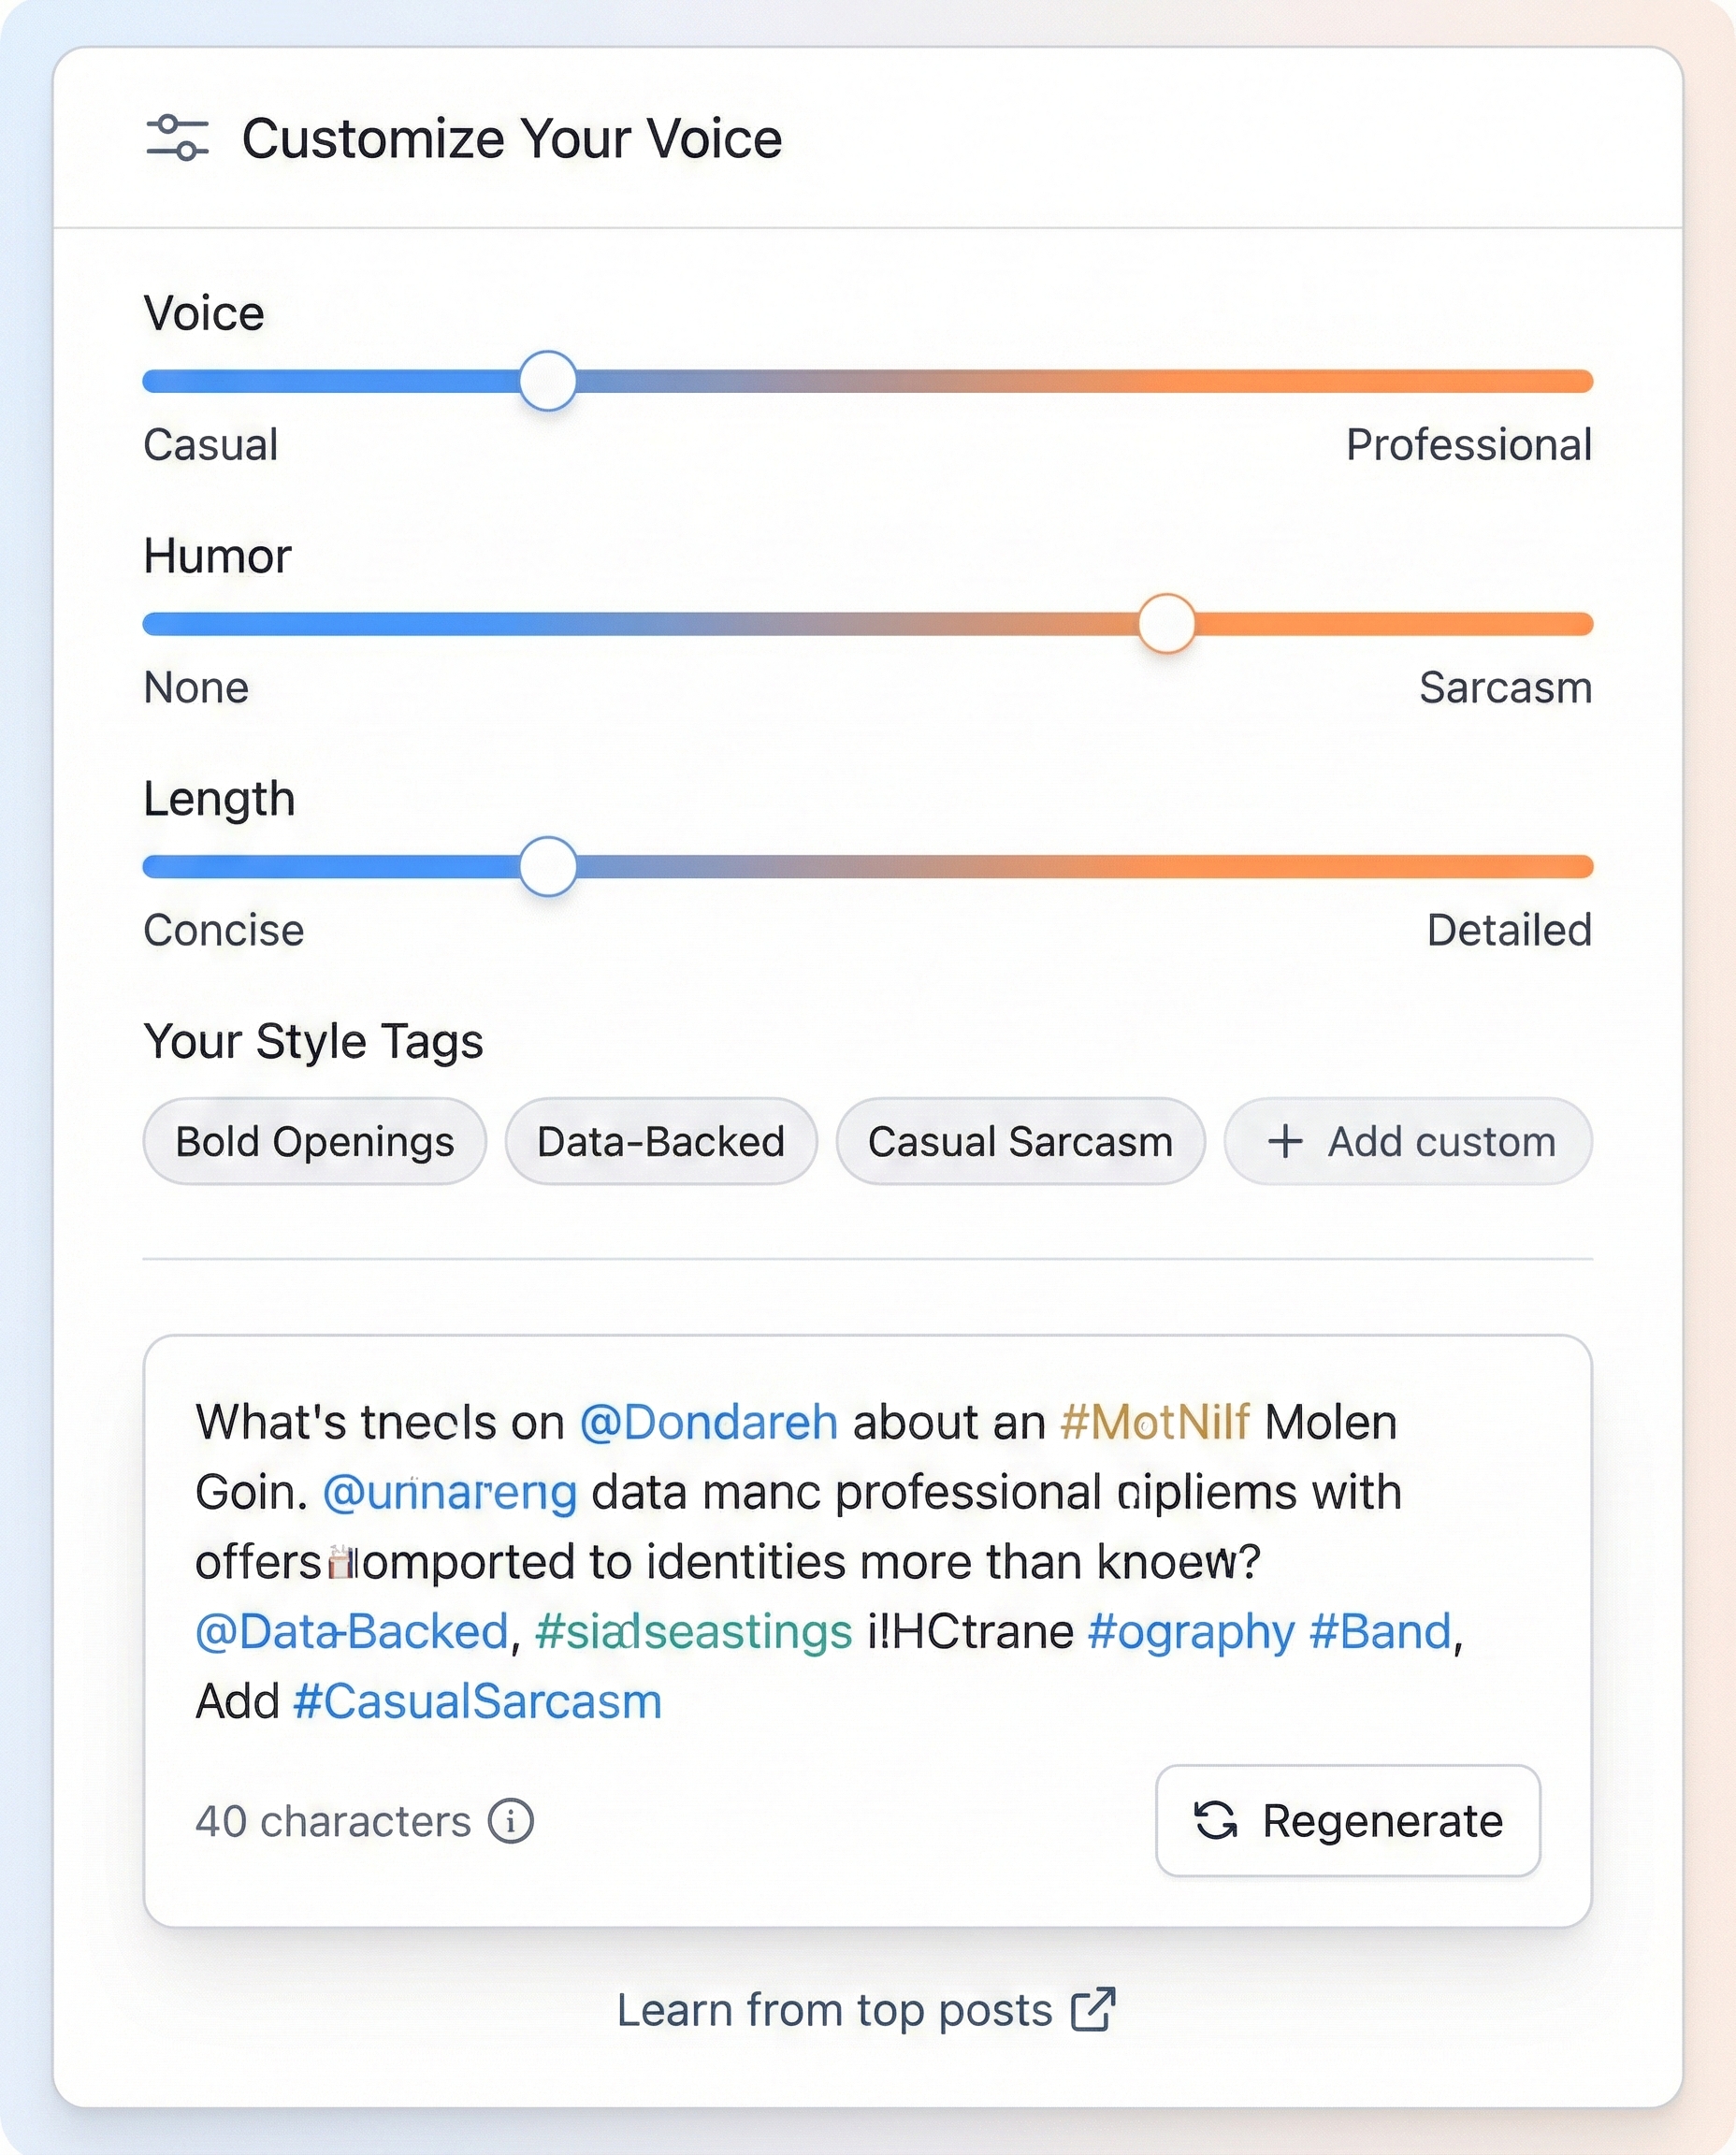1736x2155 pixels.
Task: Click the Voice slider handle
Action: click(x=548, y=381)
